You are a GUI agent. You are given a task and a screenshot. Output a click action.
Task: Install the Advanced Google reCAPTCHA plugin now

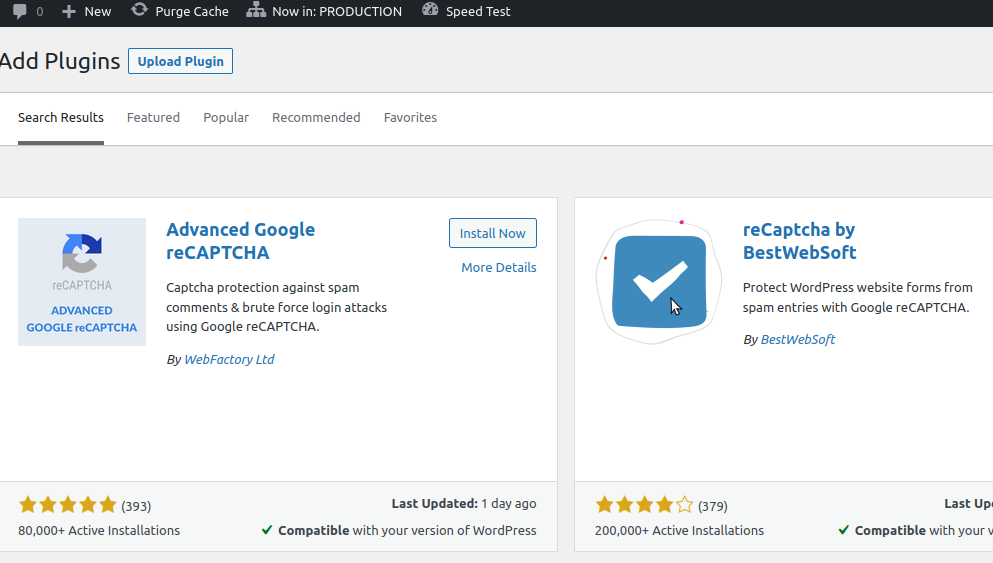click(493, 233)
